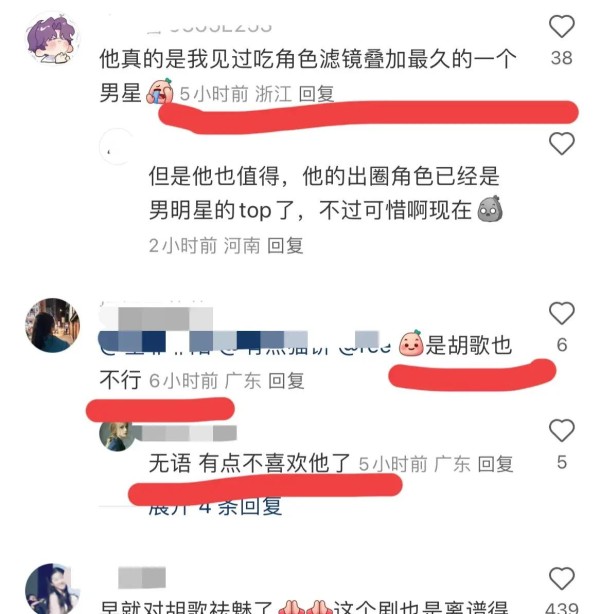Screen dimensions: 600x614
Task: Open the blonde woman avatar on reply
Action: point(117,435)
